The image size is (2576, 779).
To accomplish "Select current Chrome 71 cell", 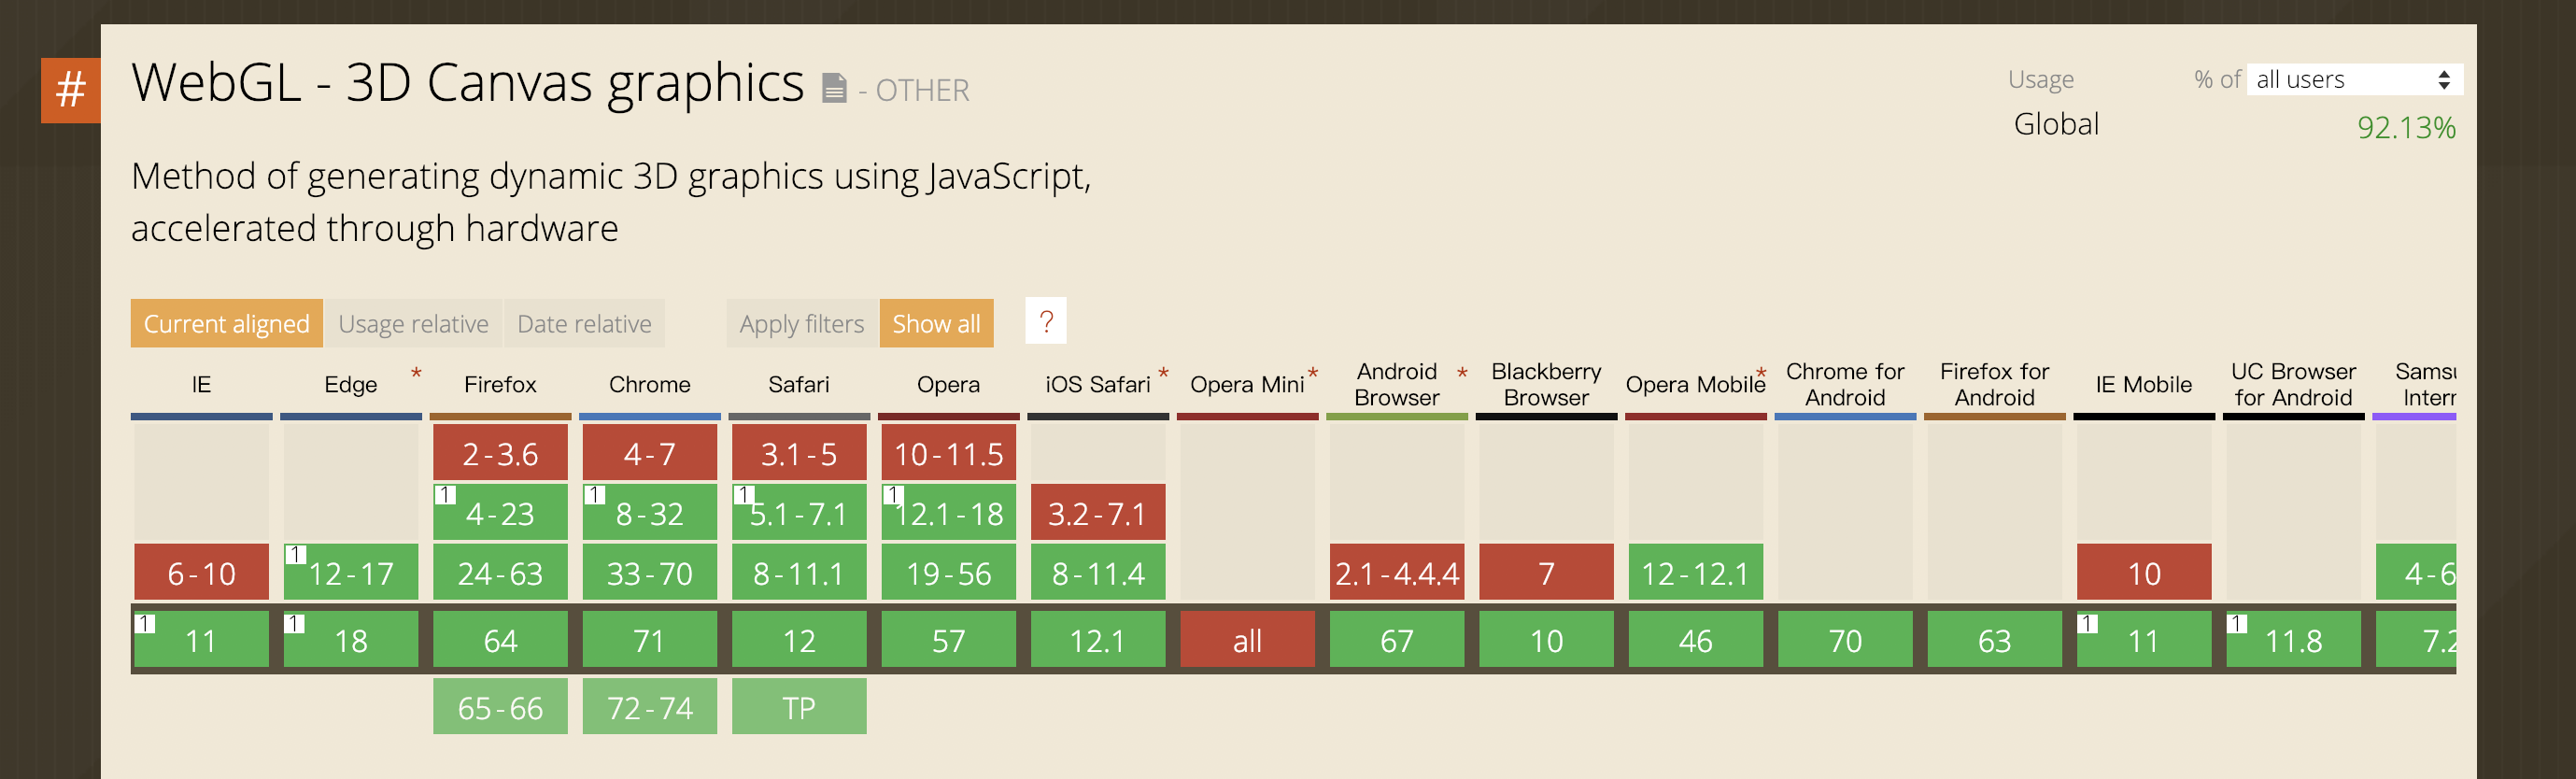I will click(x=649, y=639).
